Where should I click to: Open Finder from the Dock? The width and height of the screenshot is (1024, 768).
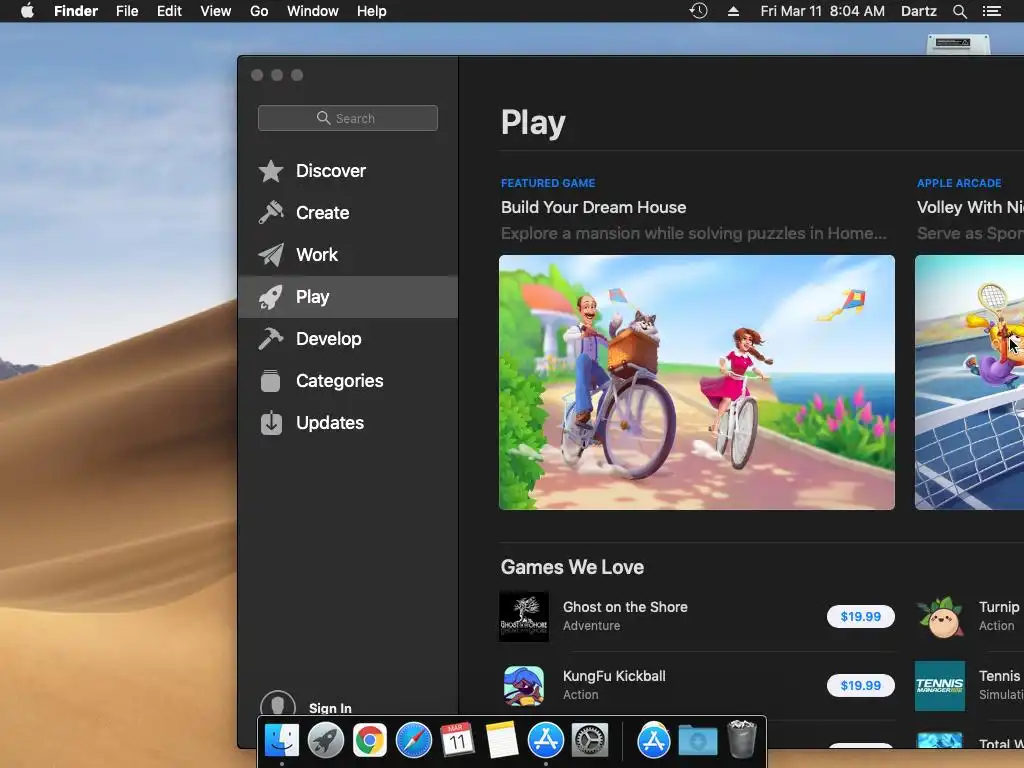282,741
